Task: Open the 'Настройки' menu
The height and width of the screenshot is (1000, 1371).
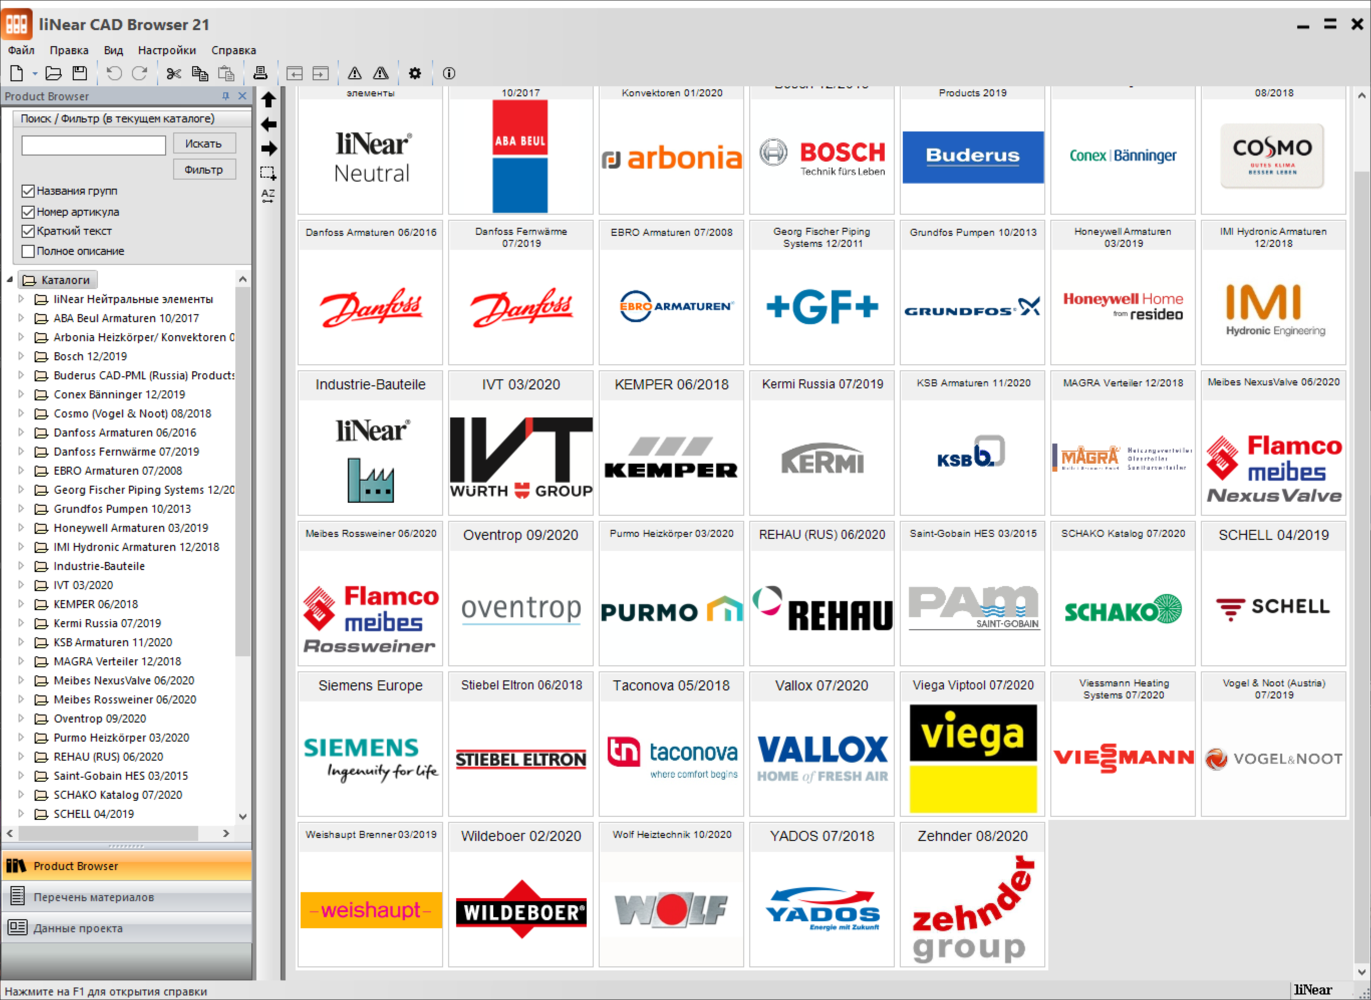Action: click(167, 50)
